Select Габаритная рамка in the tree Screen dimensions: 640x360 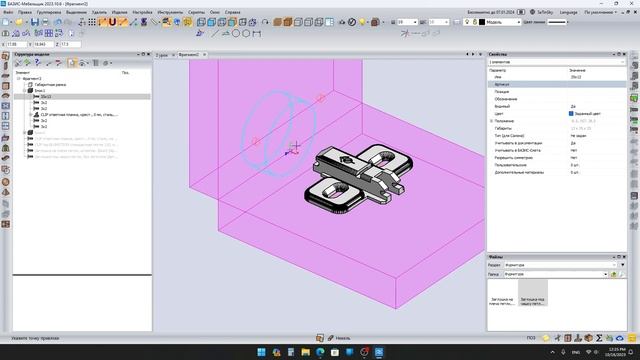tap(50, 84)
